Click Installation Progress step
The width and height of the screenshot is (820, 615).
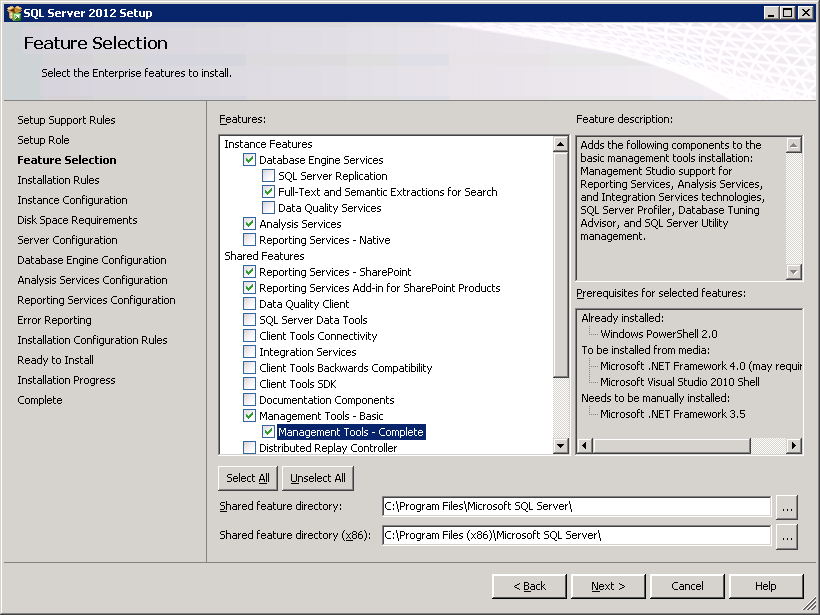point(66,380)
